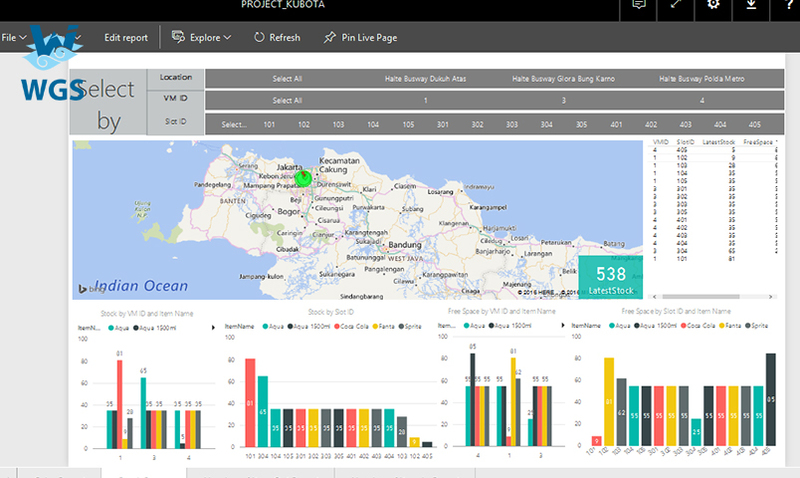Click the Pin Live Page pin icon

coord(331,38)
